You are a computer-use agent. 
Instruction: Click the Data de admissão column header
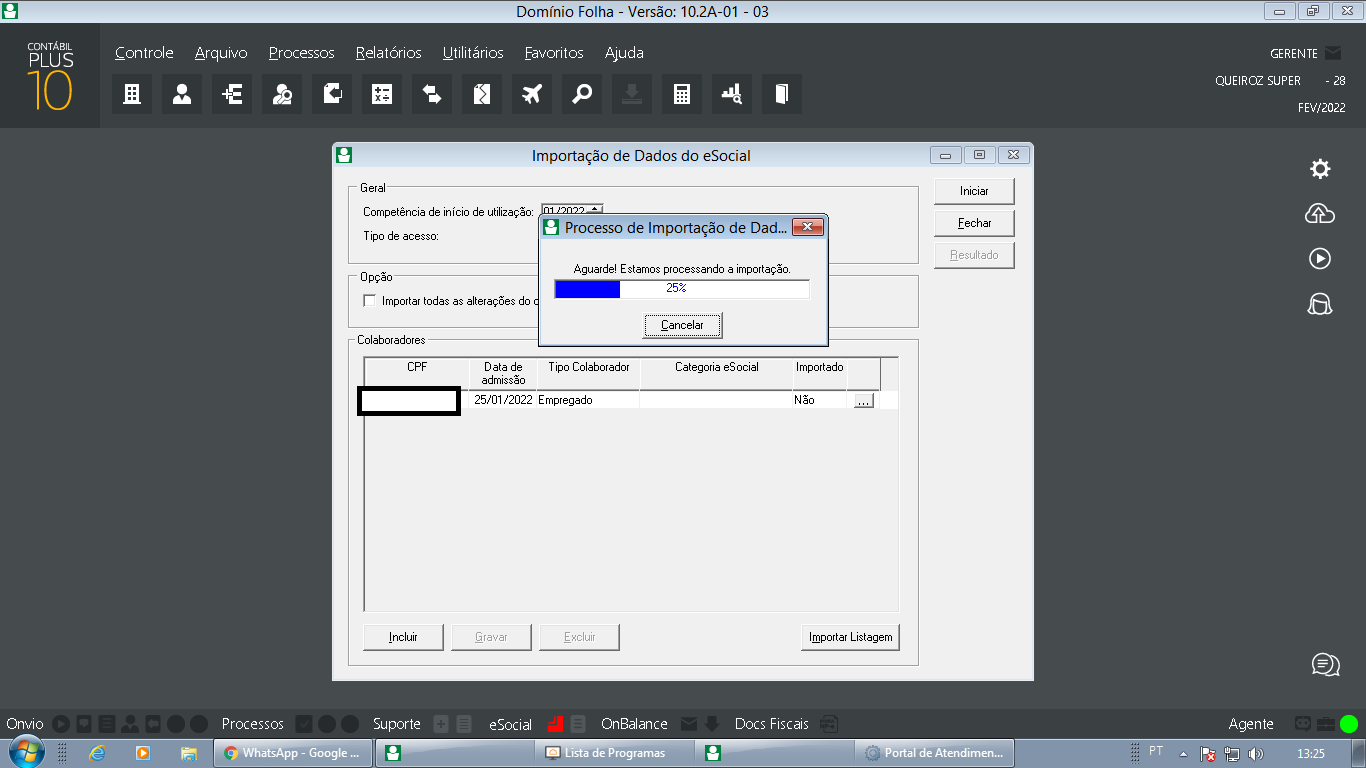[x=503, y=374]
